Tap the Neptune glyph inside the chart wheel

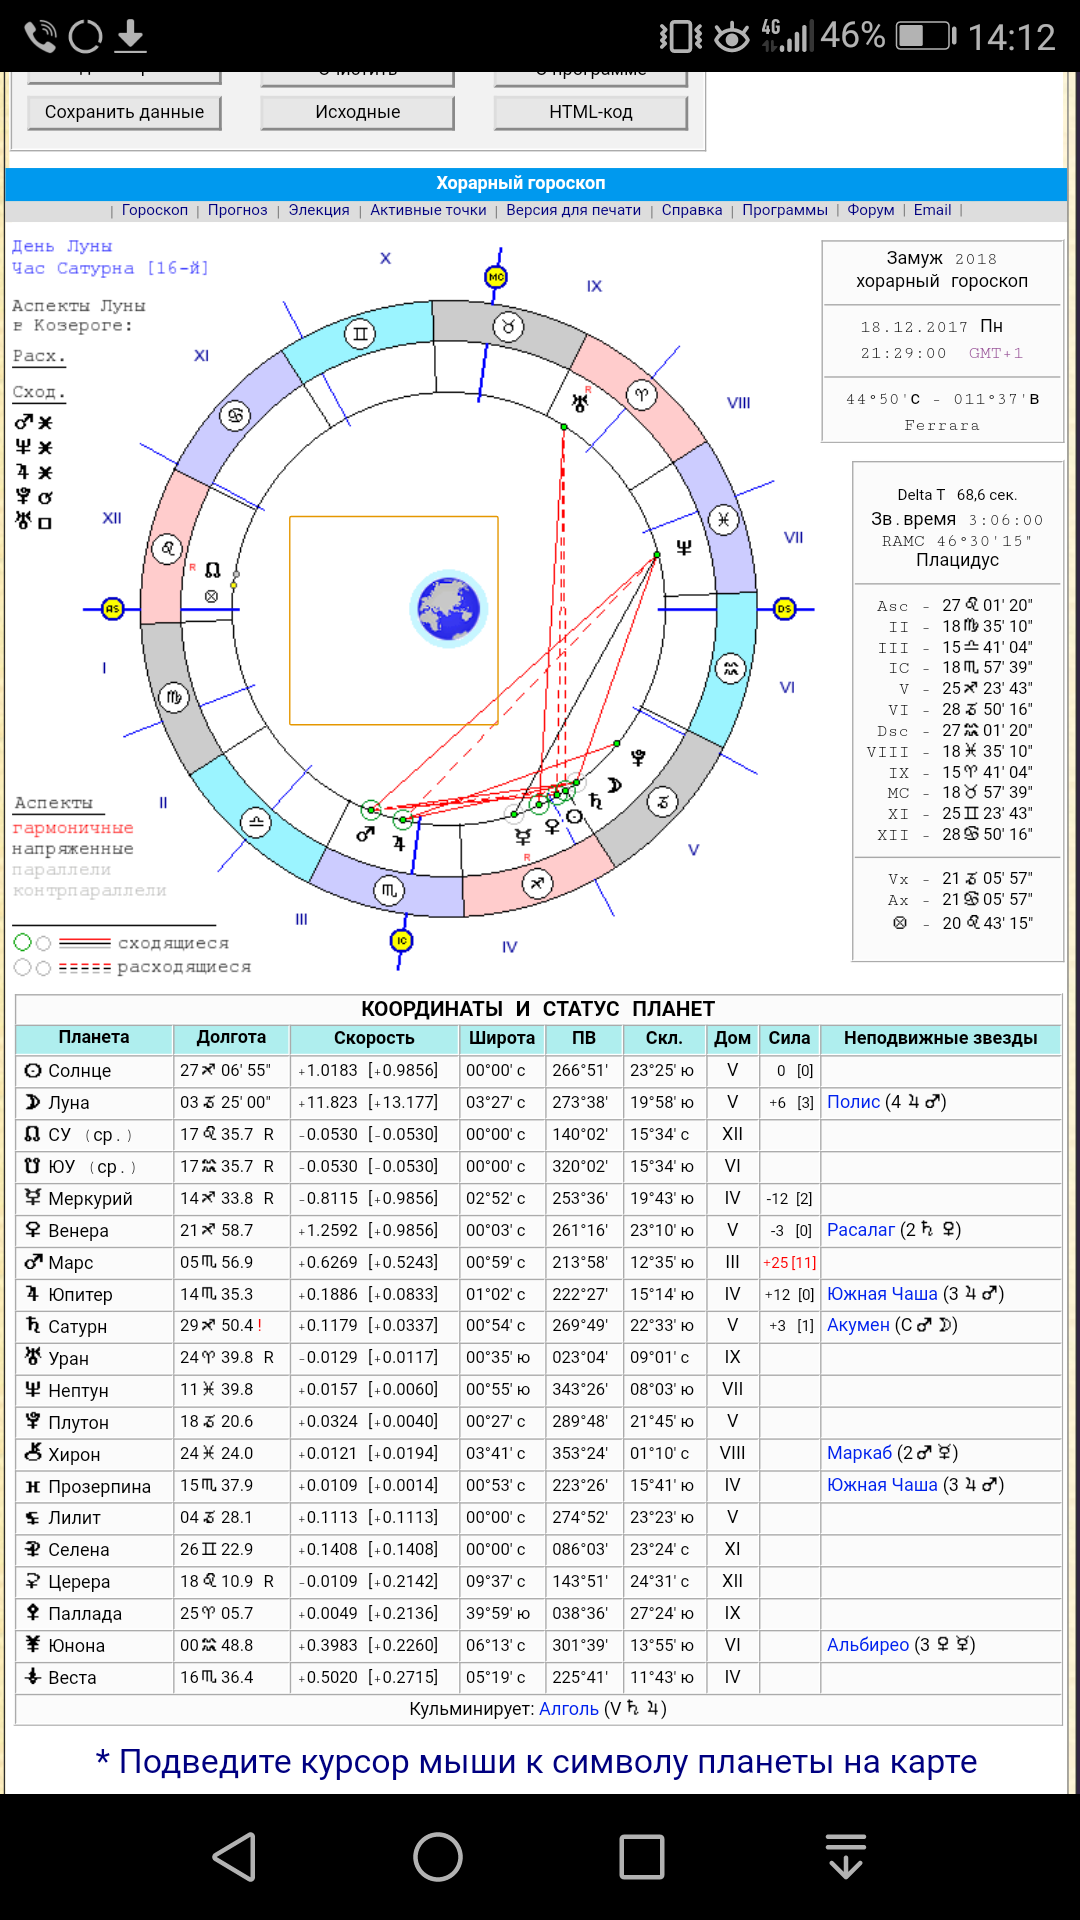click(684, 547)
